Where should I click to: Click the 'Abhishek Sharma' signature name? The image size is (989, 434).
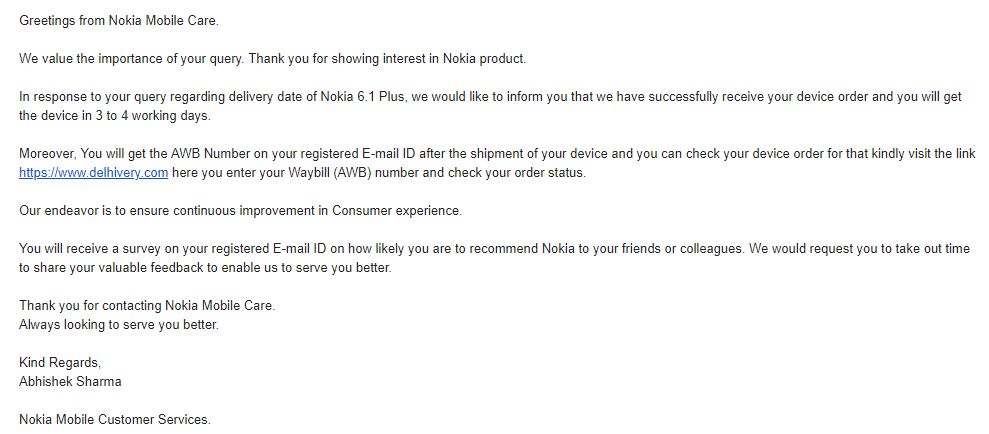click(x=70, y=382)
